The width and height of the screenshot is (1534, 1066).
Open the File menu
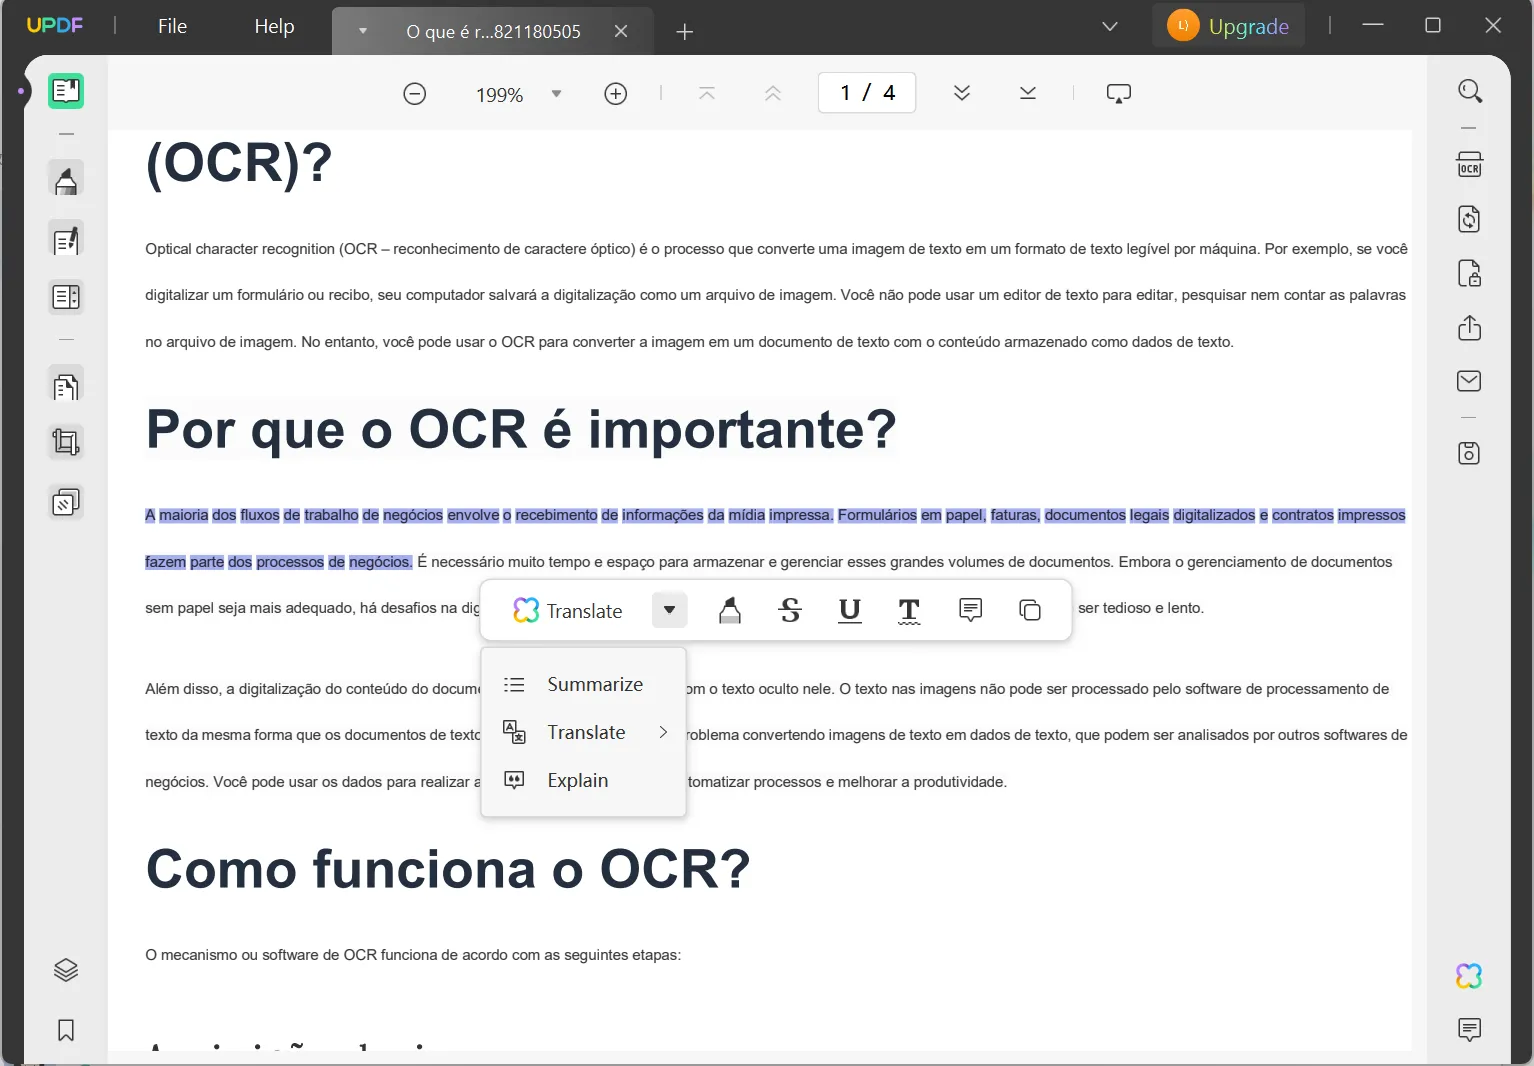(171, 26)
